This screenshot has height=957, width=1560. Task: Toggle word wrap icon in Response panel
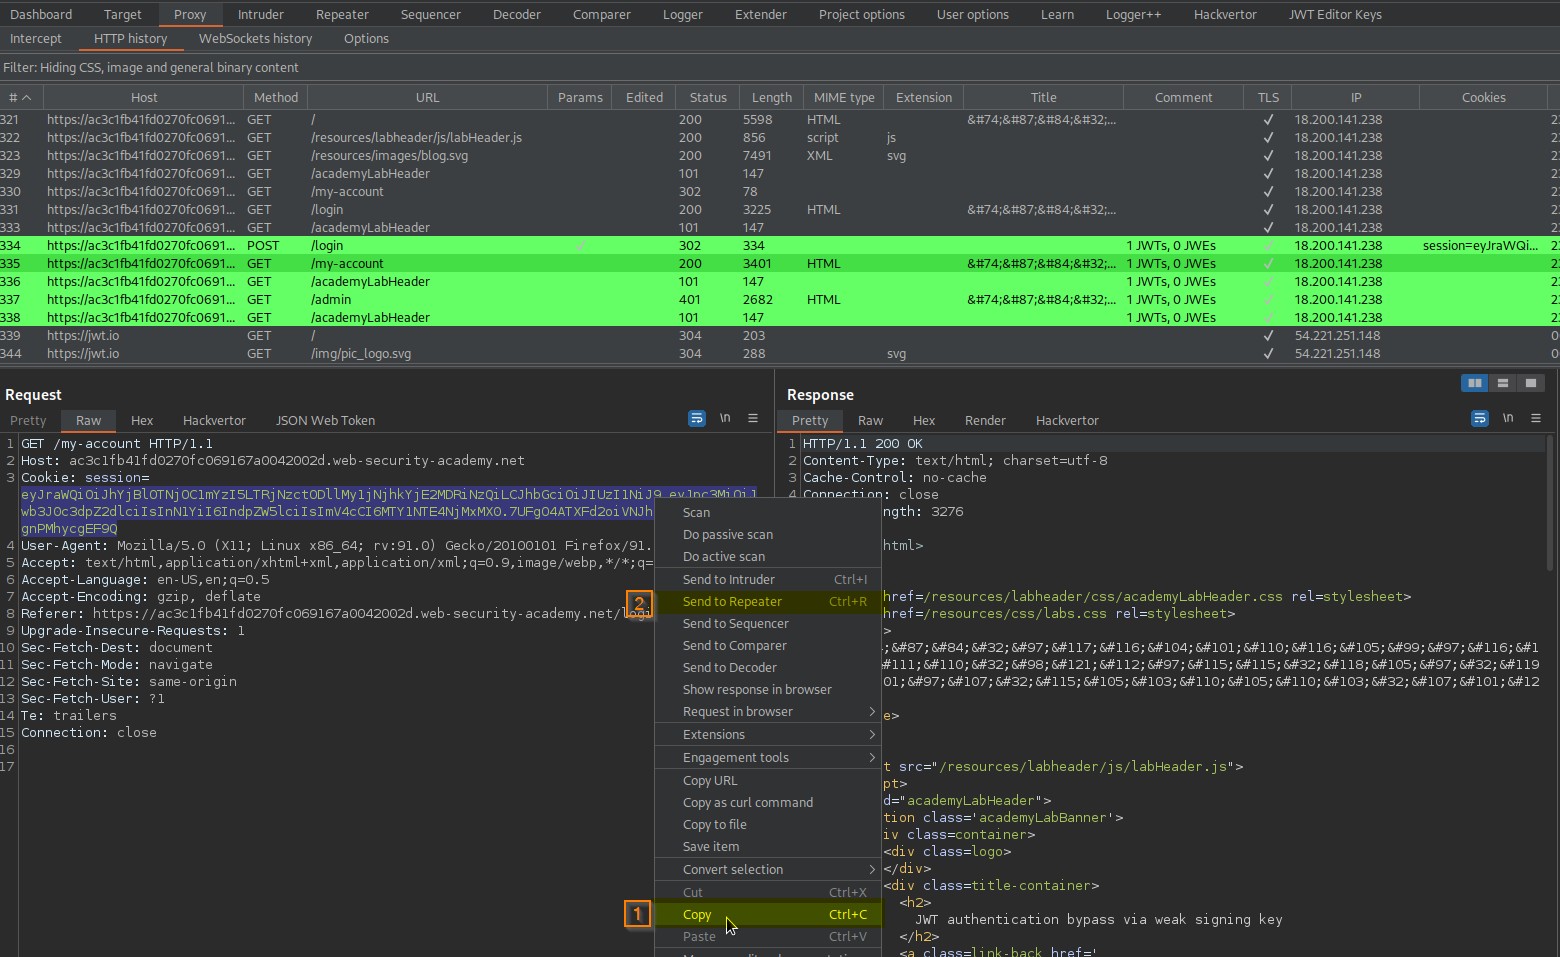pyautogui.click(x=1480, y=418)
